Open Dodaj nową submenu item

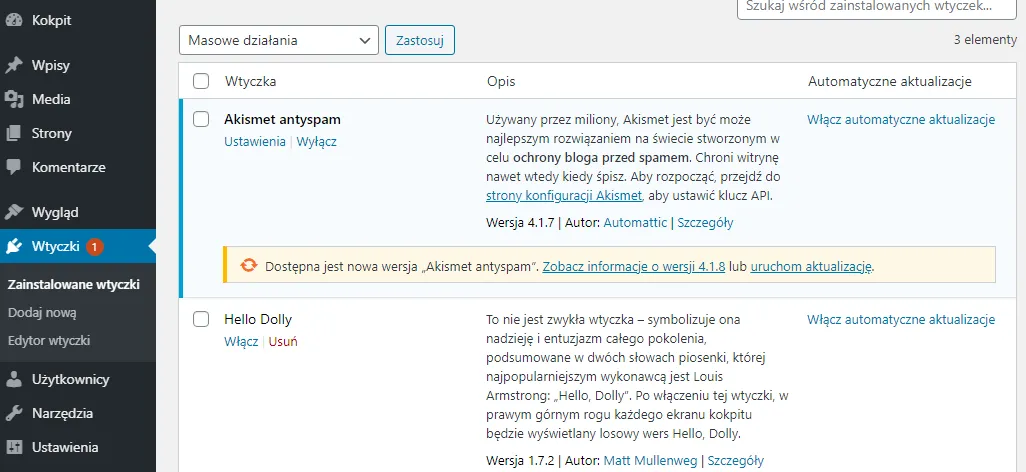pyautogui.click(x=42, y=312)
